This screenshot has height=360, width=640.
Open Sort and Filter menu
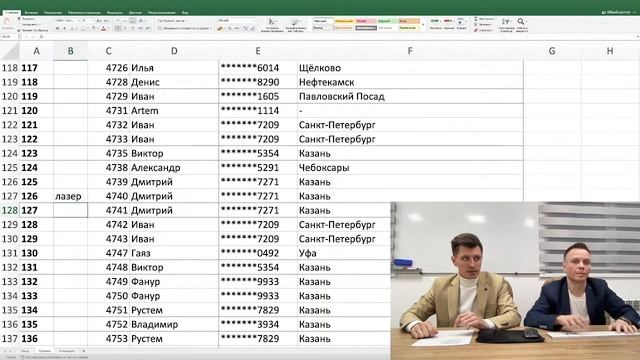506,24
